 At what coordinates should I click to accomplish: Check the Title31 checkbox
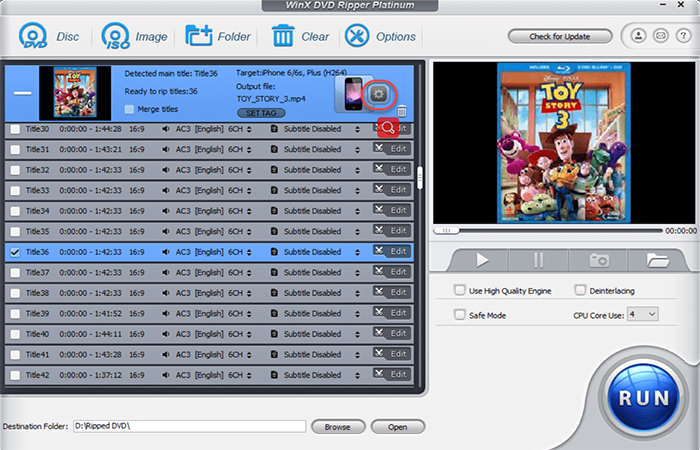15,150
